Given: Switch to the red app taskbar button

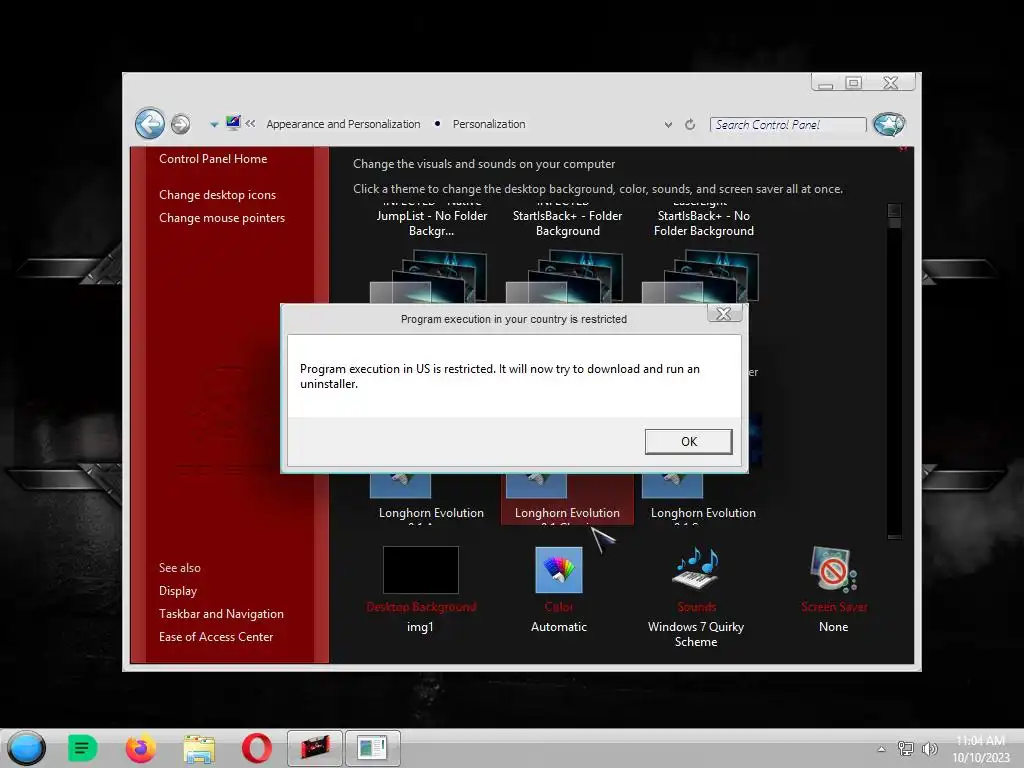Looking at the screenshot, I should [315, 748].
